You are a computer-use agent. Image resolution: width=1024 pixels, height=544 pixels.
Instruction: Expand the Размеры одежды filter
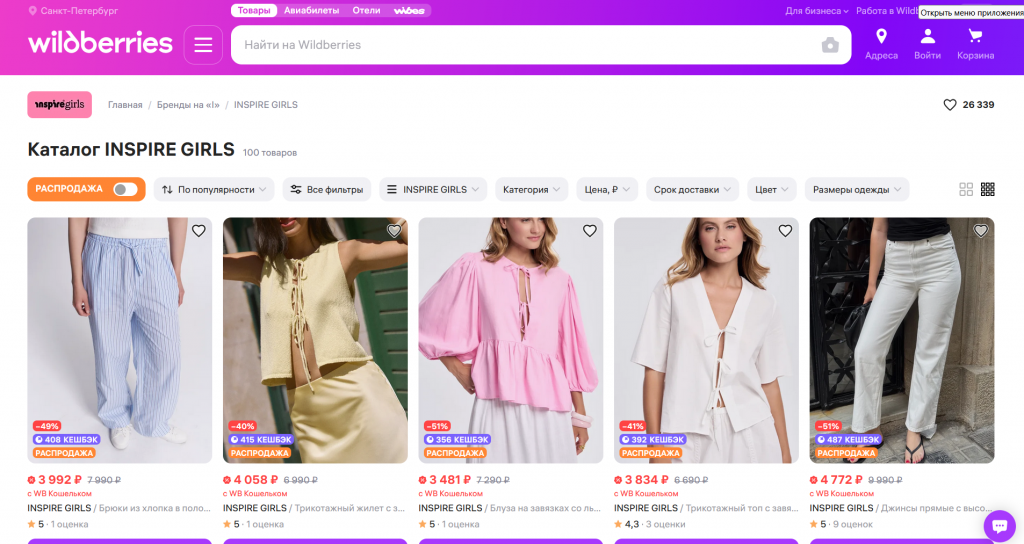[x=857, y=189]
